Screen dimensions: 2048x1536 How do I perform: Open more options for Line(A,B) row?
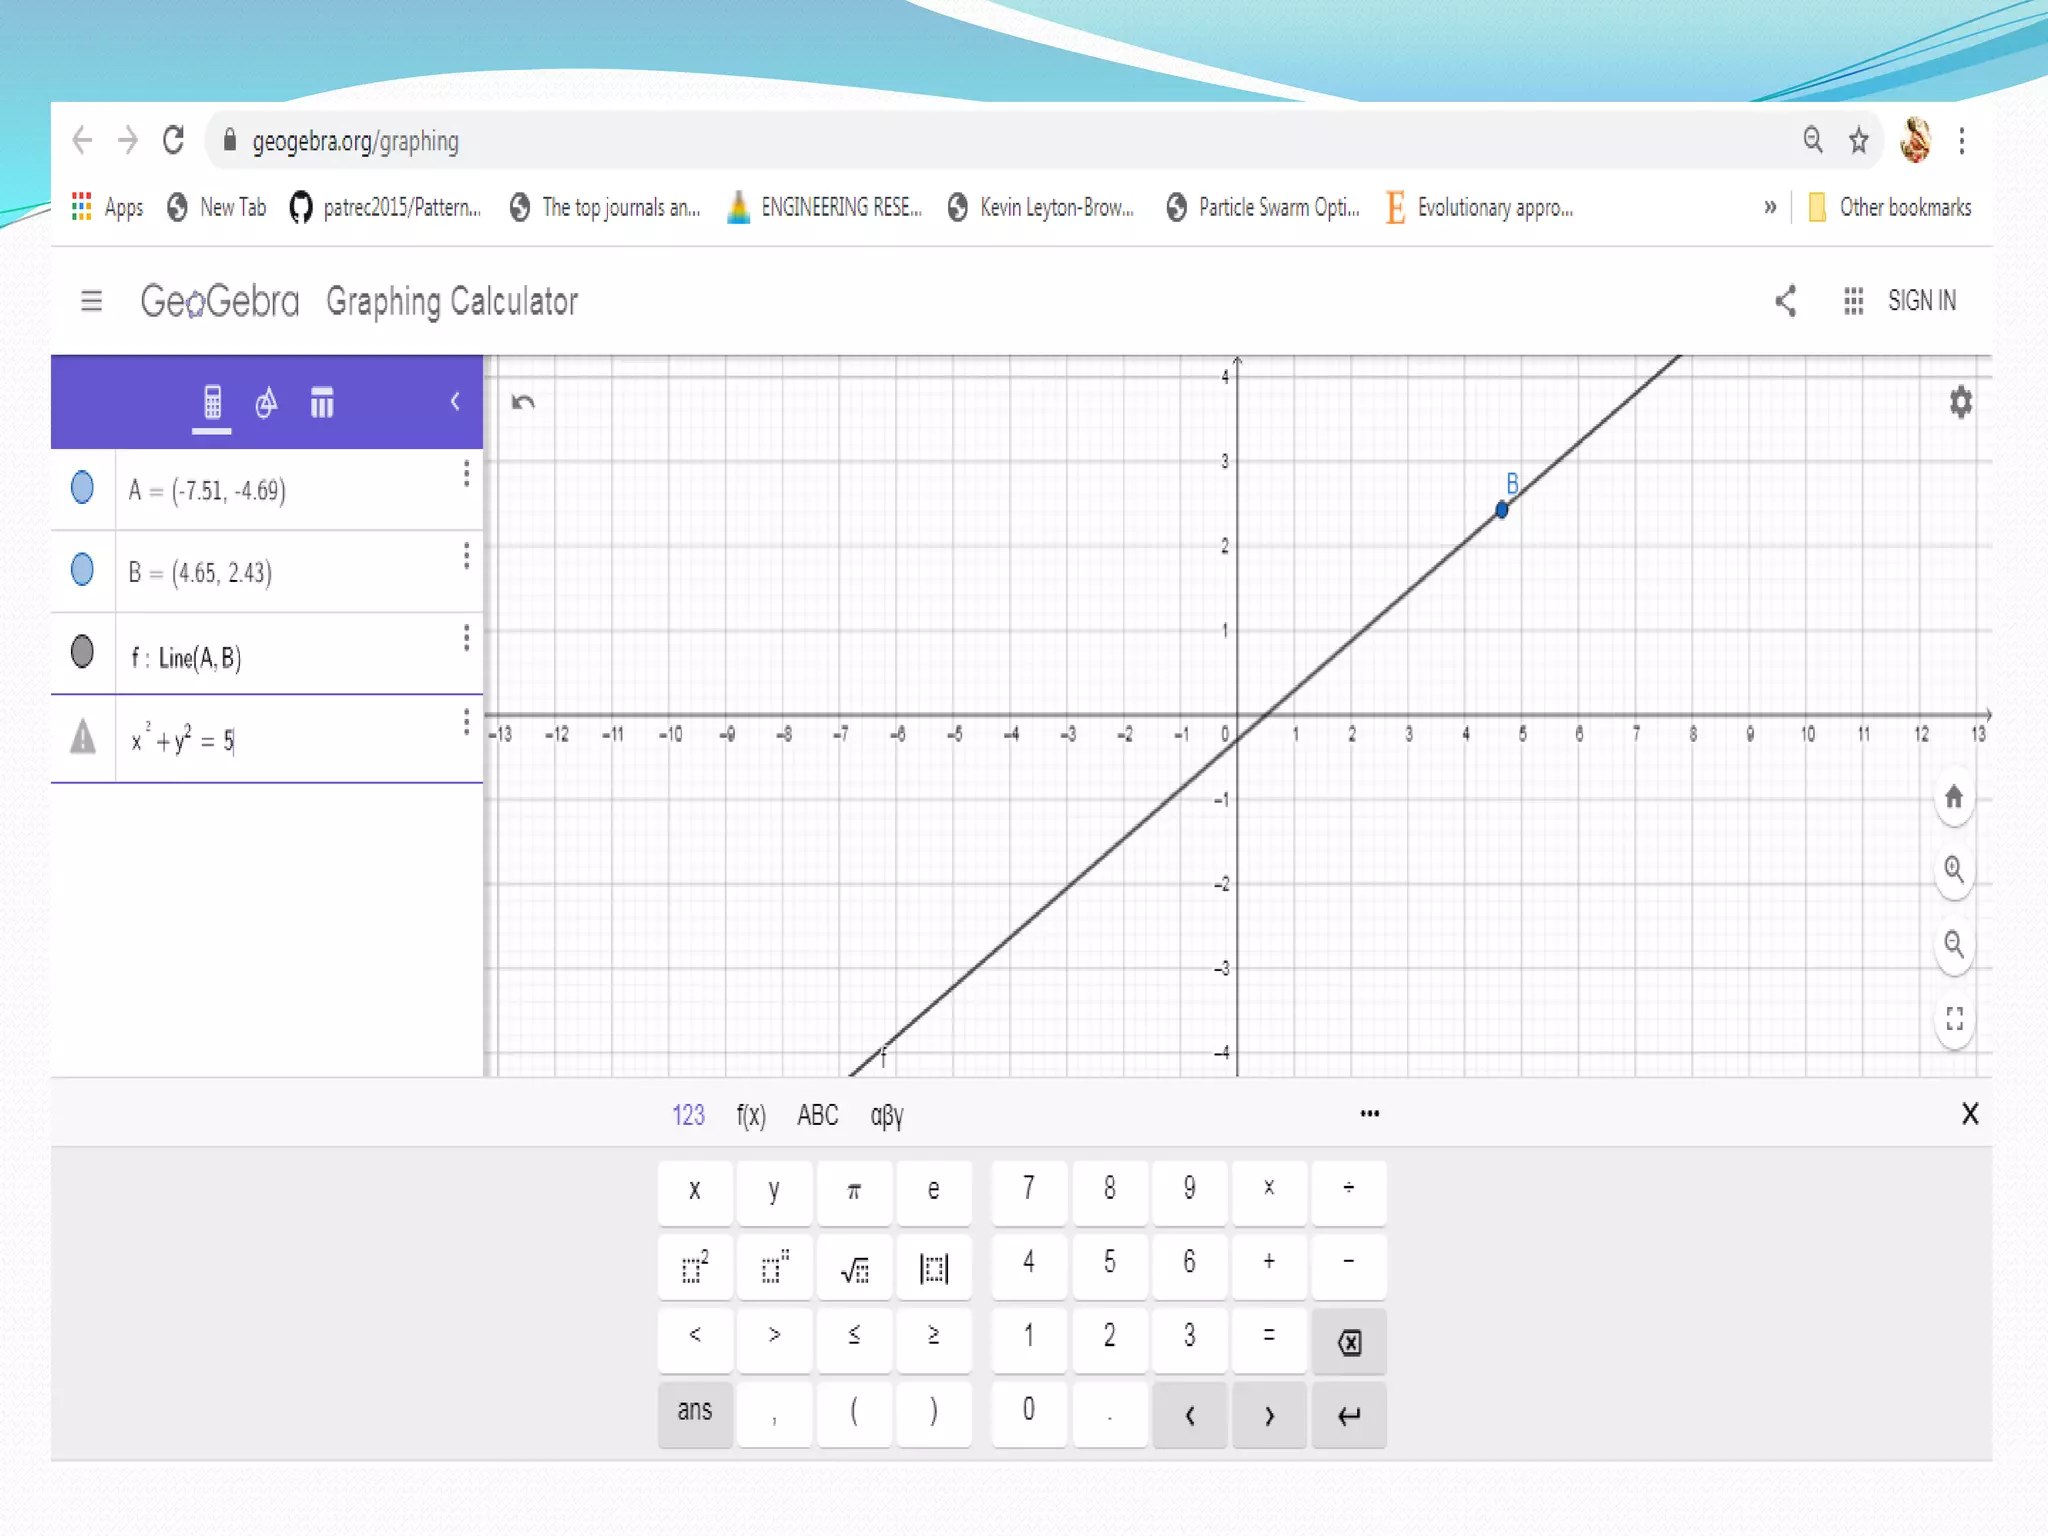(466, 638)
